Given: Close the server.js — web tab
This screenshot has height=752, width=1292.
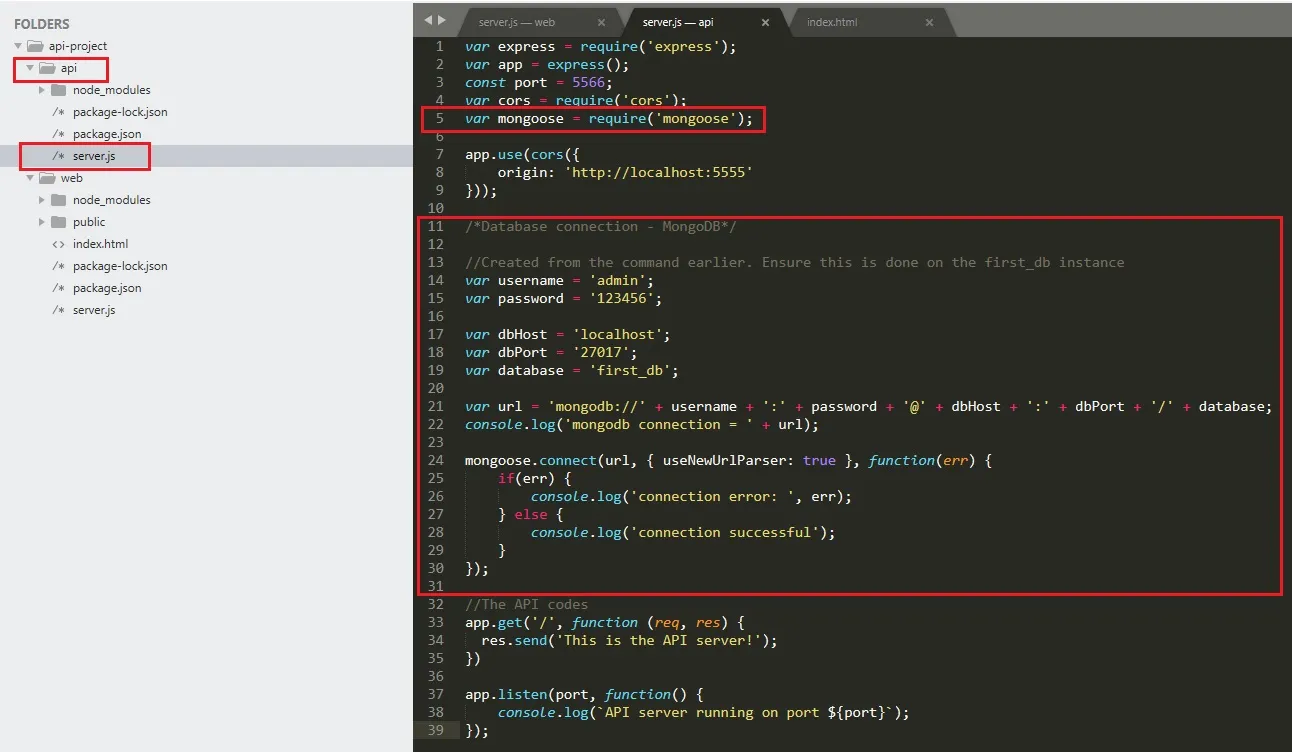Looking at the screenshot, I should point(601,22).
